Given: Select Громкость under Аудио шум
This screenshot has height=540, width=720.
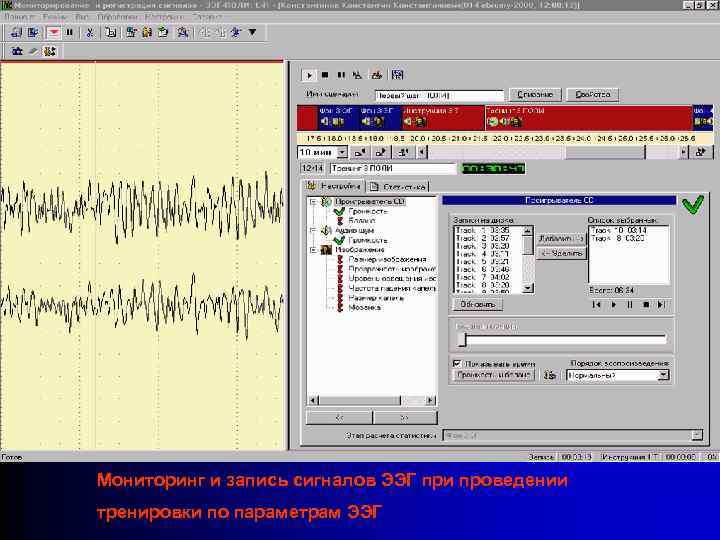Looking at the screenshot, I should coord(368,240).
